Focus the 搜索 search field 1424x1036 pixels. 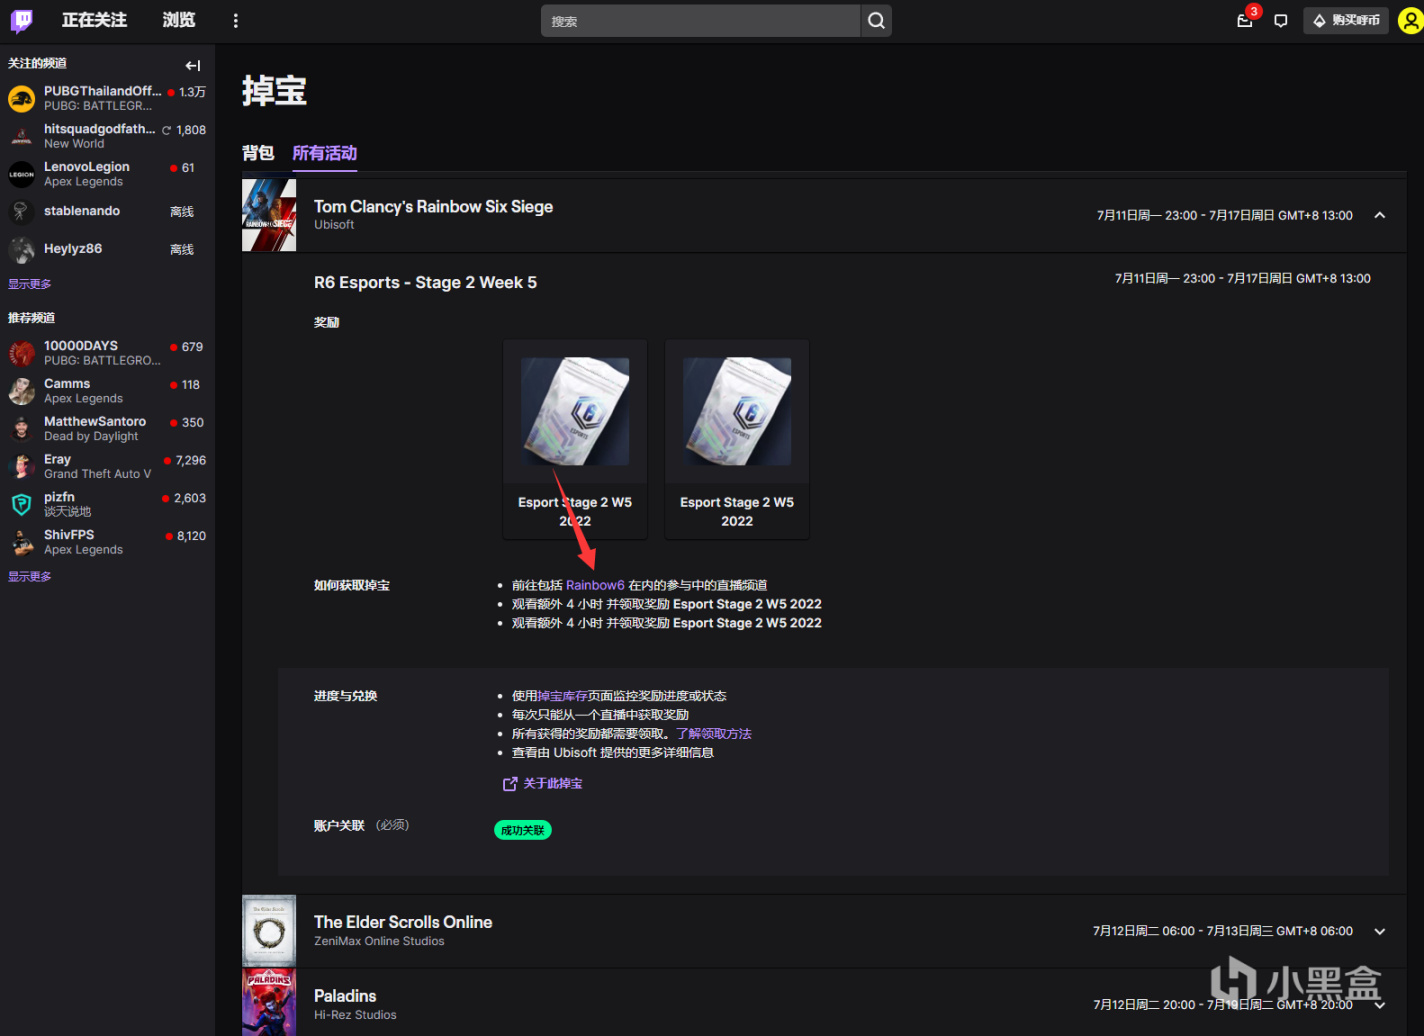(700, 21)
